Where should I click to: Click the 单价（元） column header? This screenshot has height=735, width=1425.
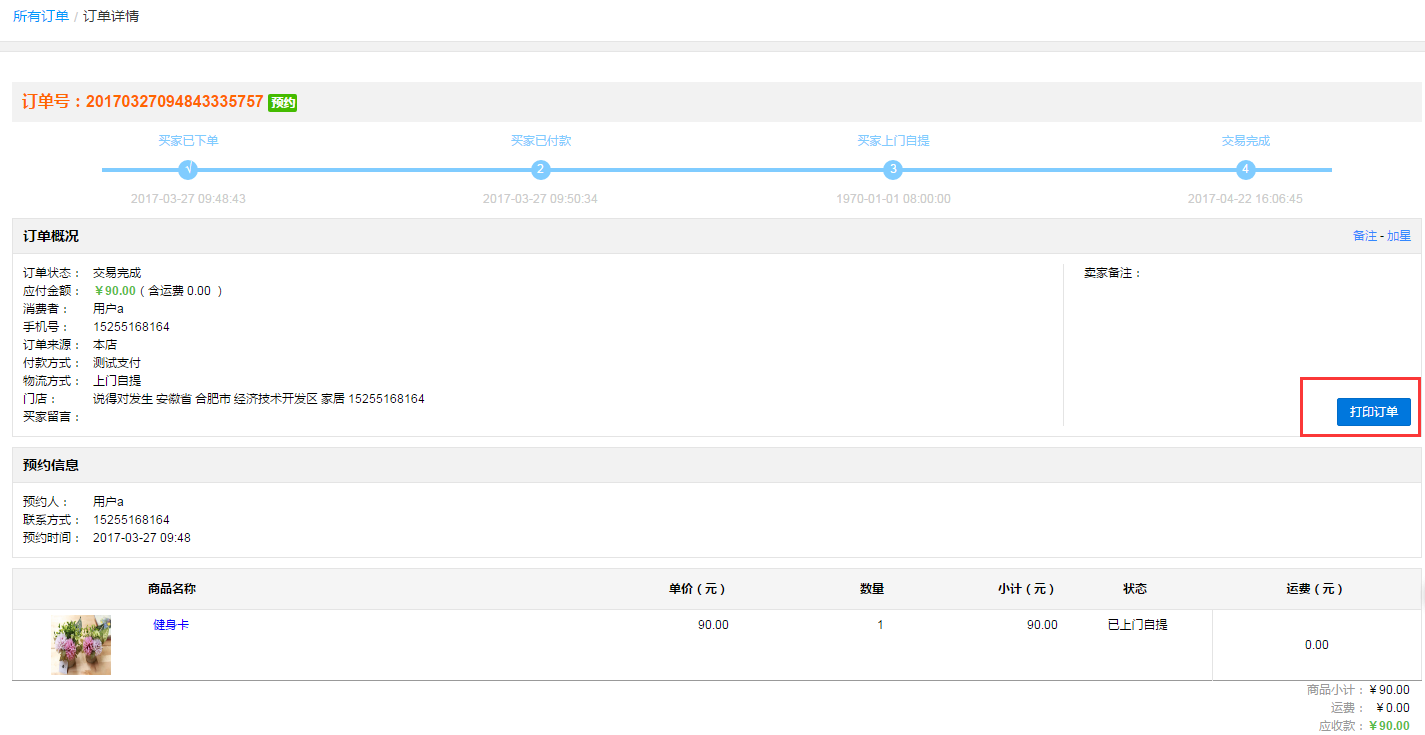tap(697, 589)
